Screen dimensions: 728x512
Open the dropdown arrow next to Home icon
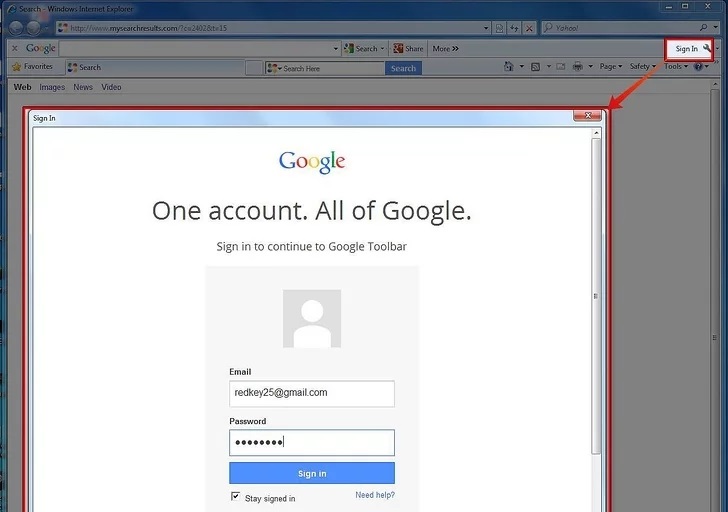pyautogui.click(x=521, y=67)
